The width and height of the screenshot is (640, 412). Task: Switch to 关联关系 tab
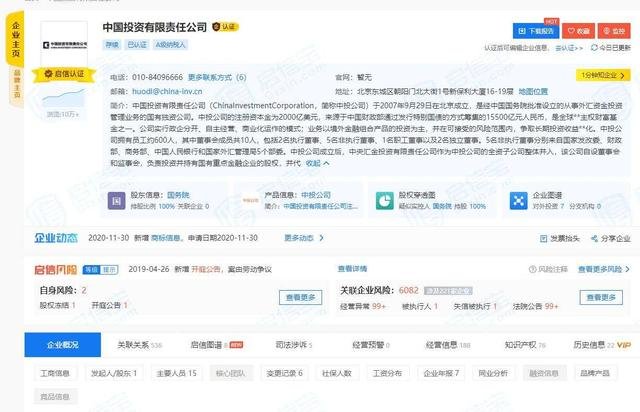coord(139,345)
